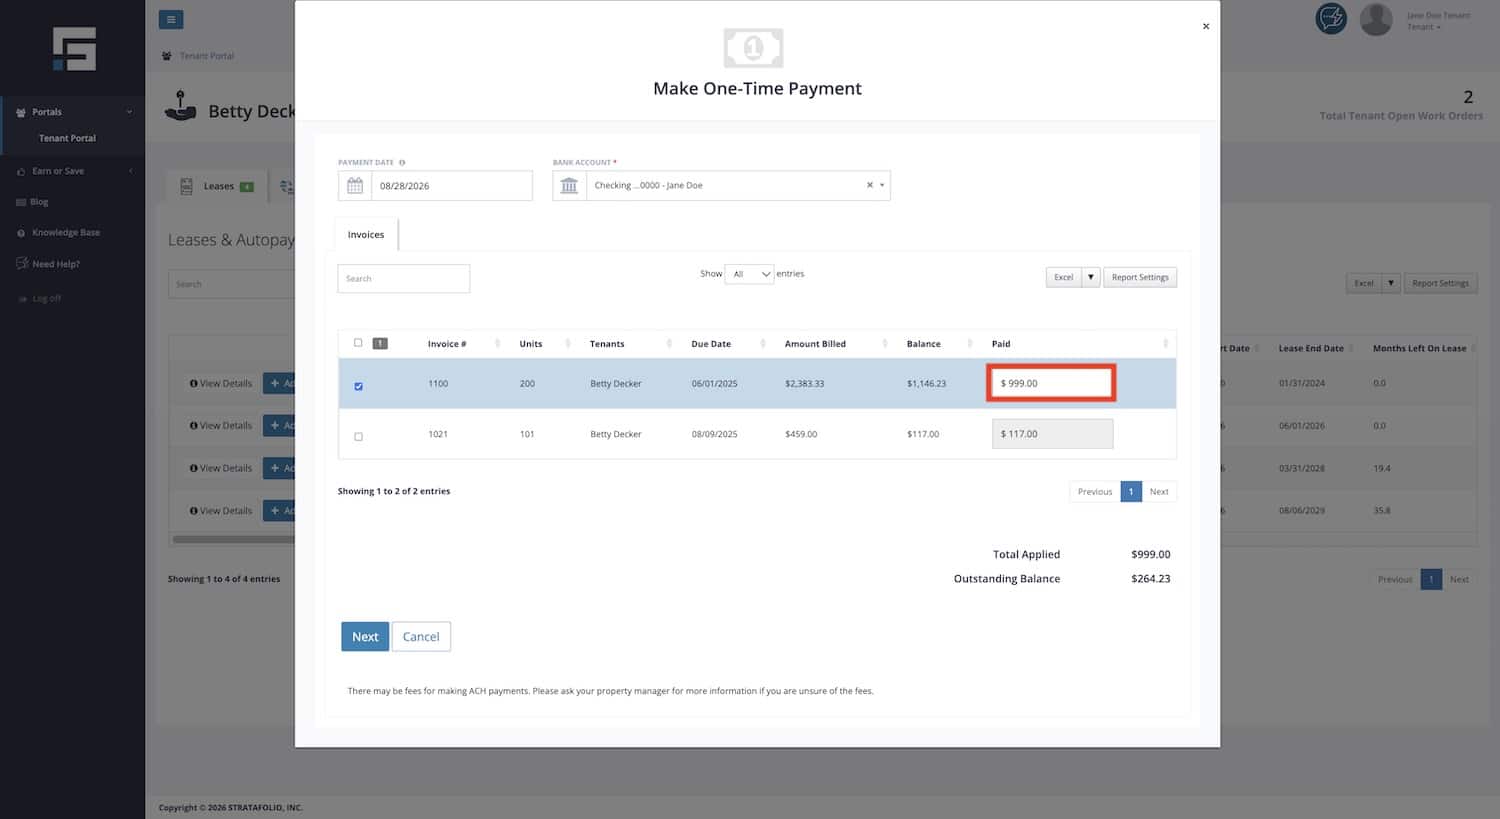Cancel the one-time payment
Screen dimensions: 1500x819
421,637
